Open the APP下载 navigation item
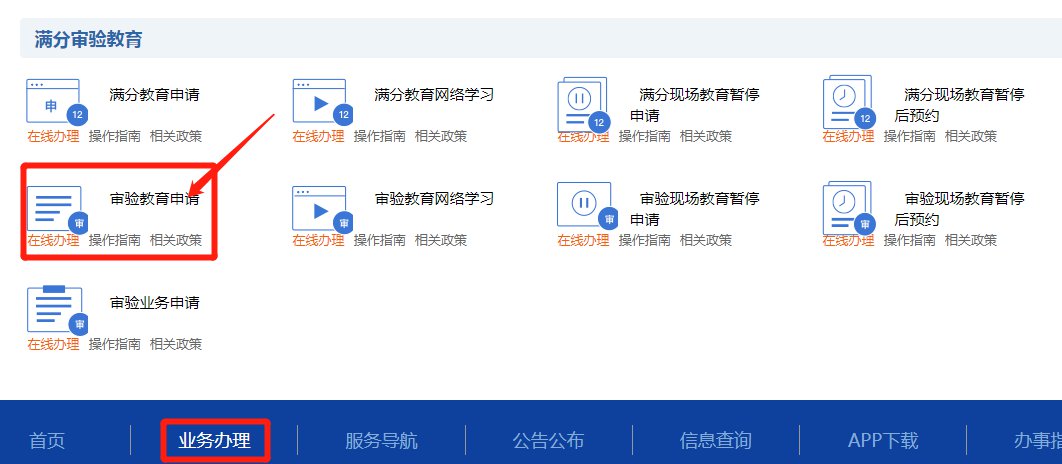Screen dimensions: 1062x464 click(x=882, y=440)
